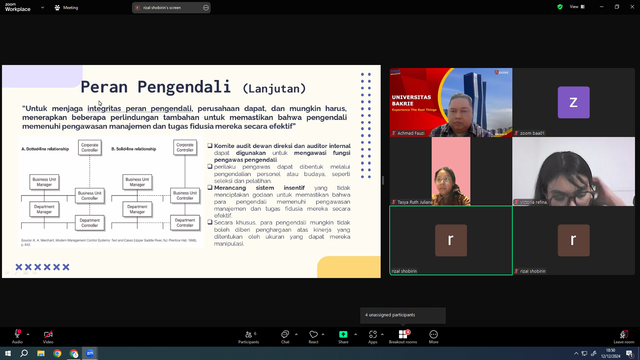Click the green encryption shield icon
Image resolution: width=640 pixels, height=360 pixels.
pyautogui.click(x=560, y=7)
